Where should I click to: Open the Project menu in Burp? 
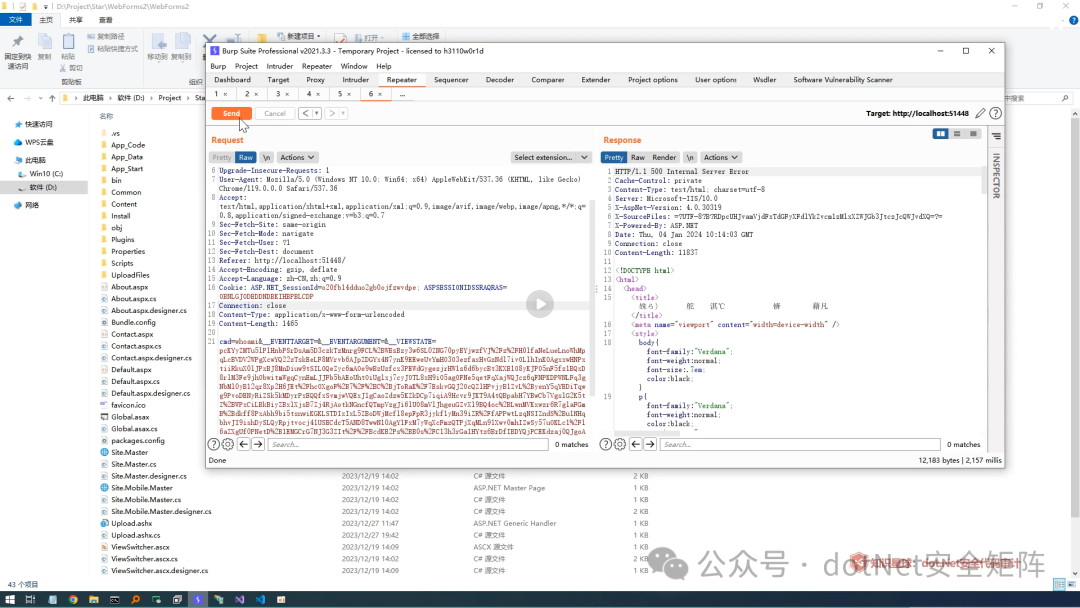pos(246,66)
